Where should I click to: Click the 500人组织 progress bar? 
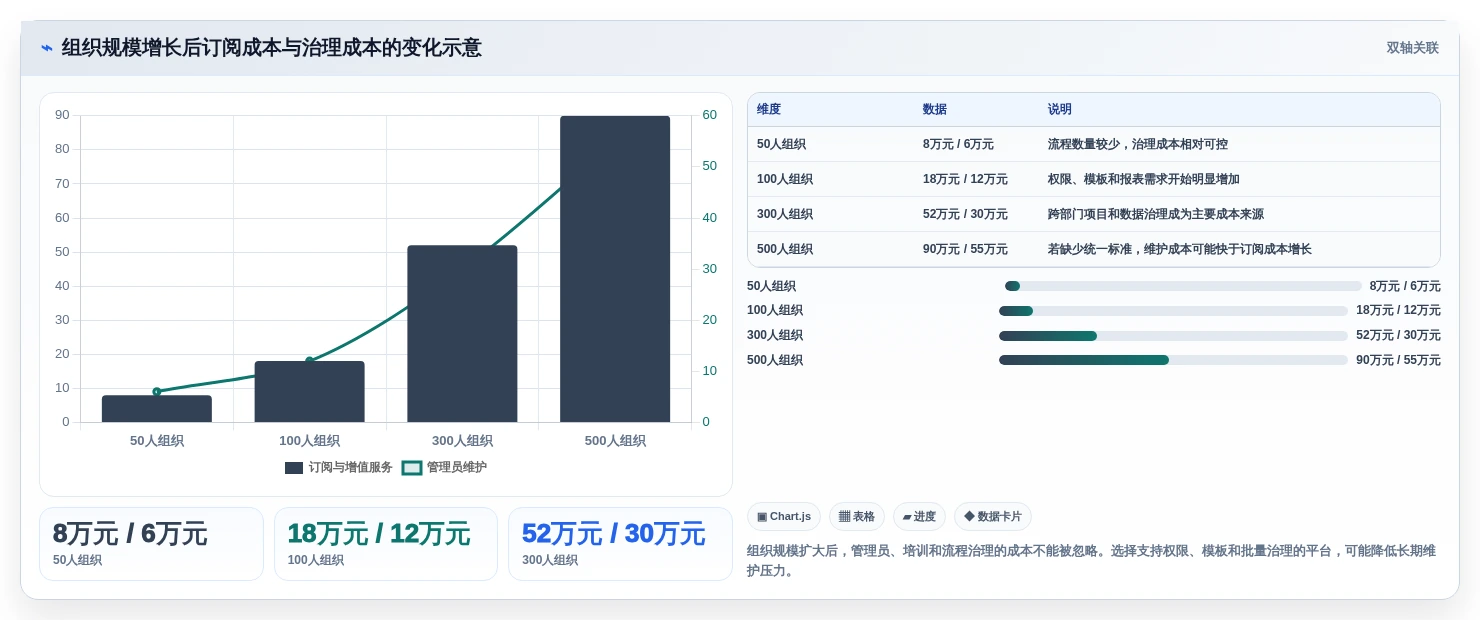point(1173,360)
